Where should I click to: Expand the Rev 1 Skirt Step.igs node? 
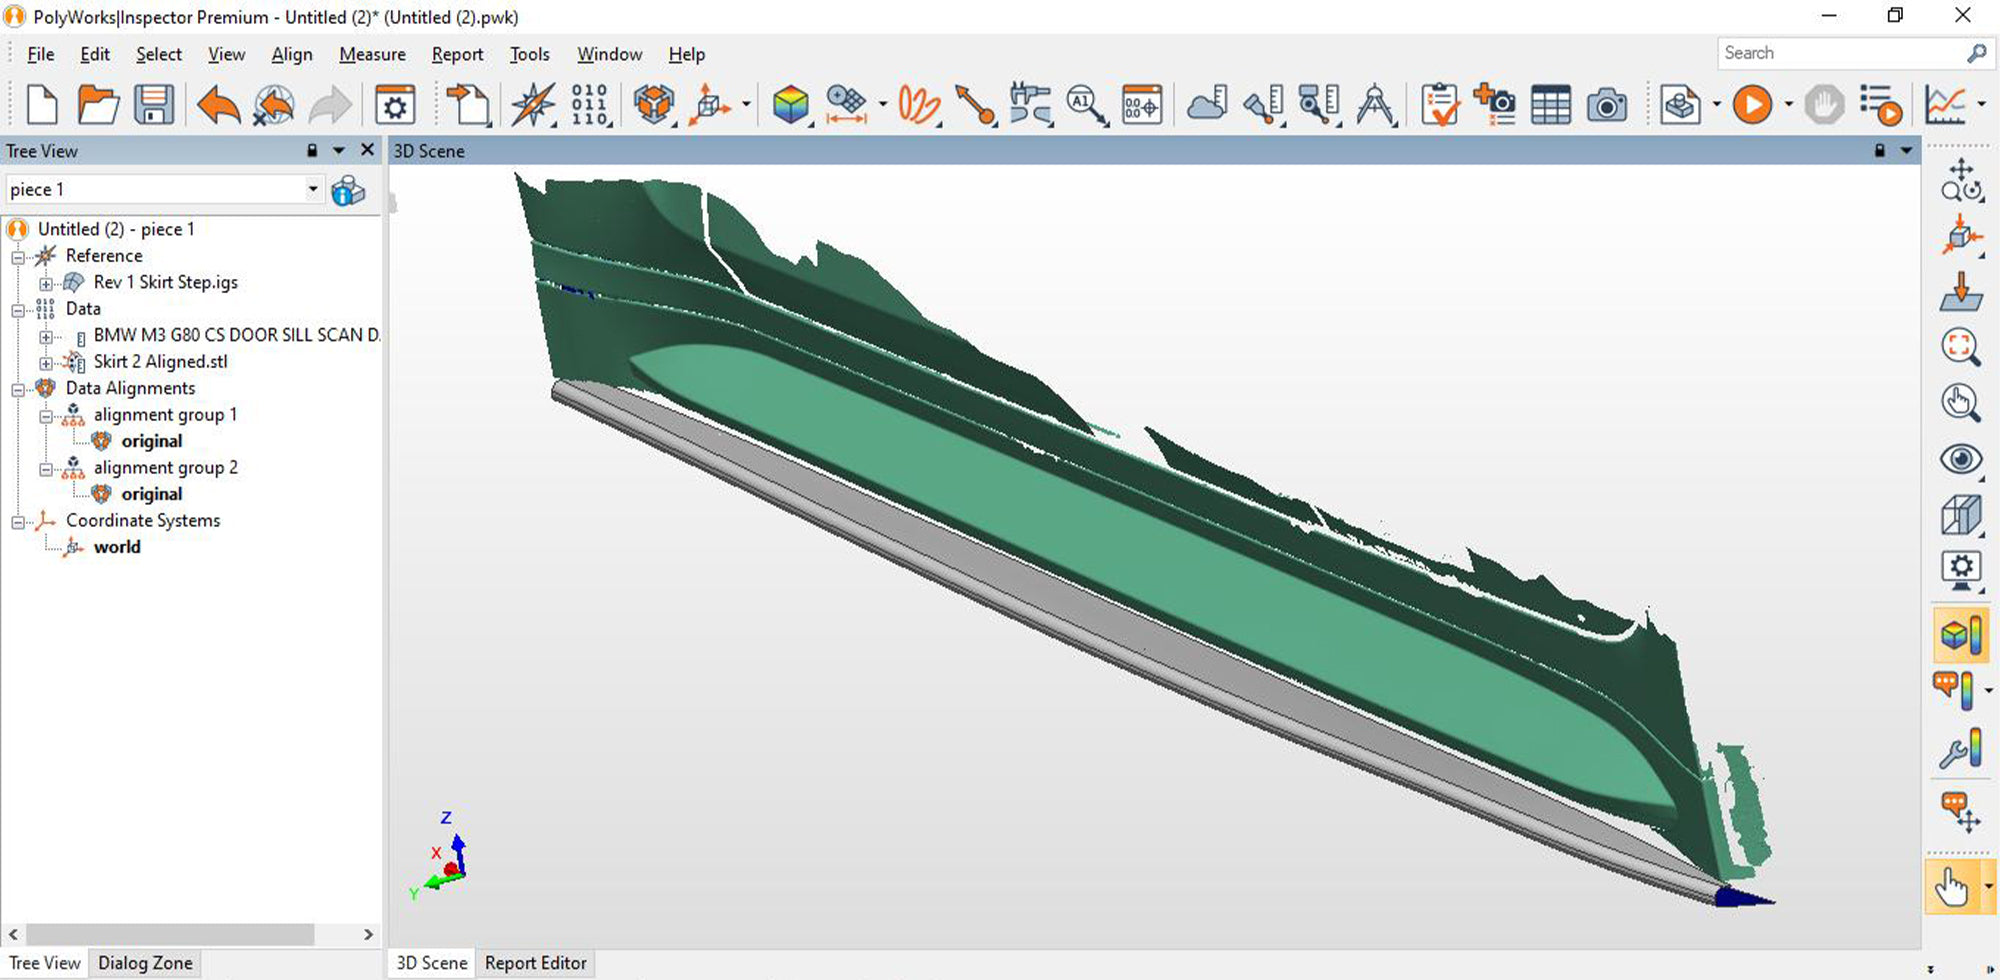point(46,284)
